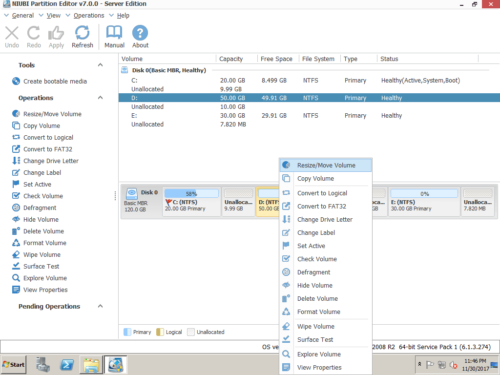500x375 pixels.
Task: Click the Undo toolbar icon
Action: point(12,33)
